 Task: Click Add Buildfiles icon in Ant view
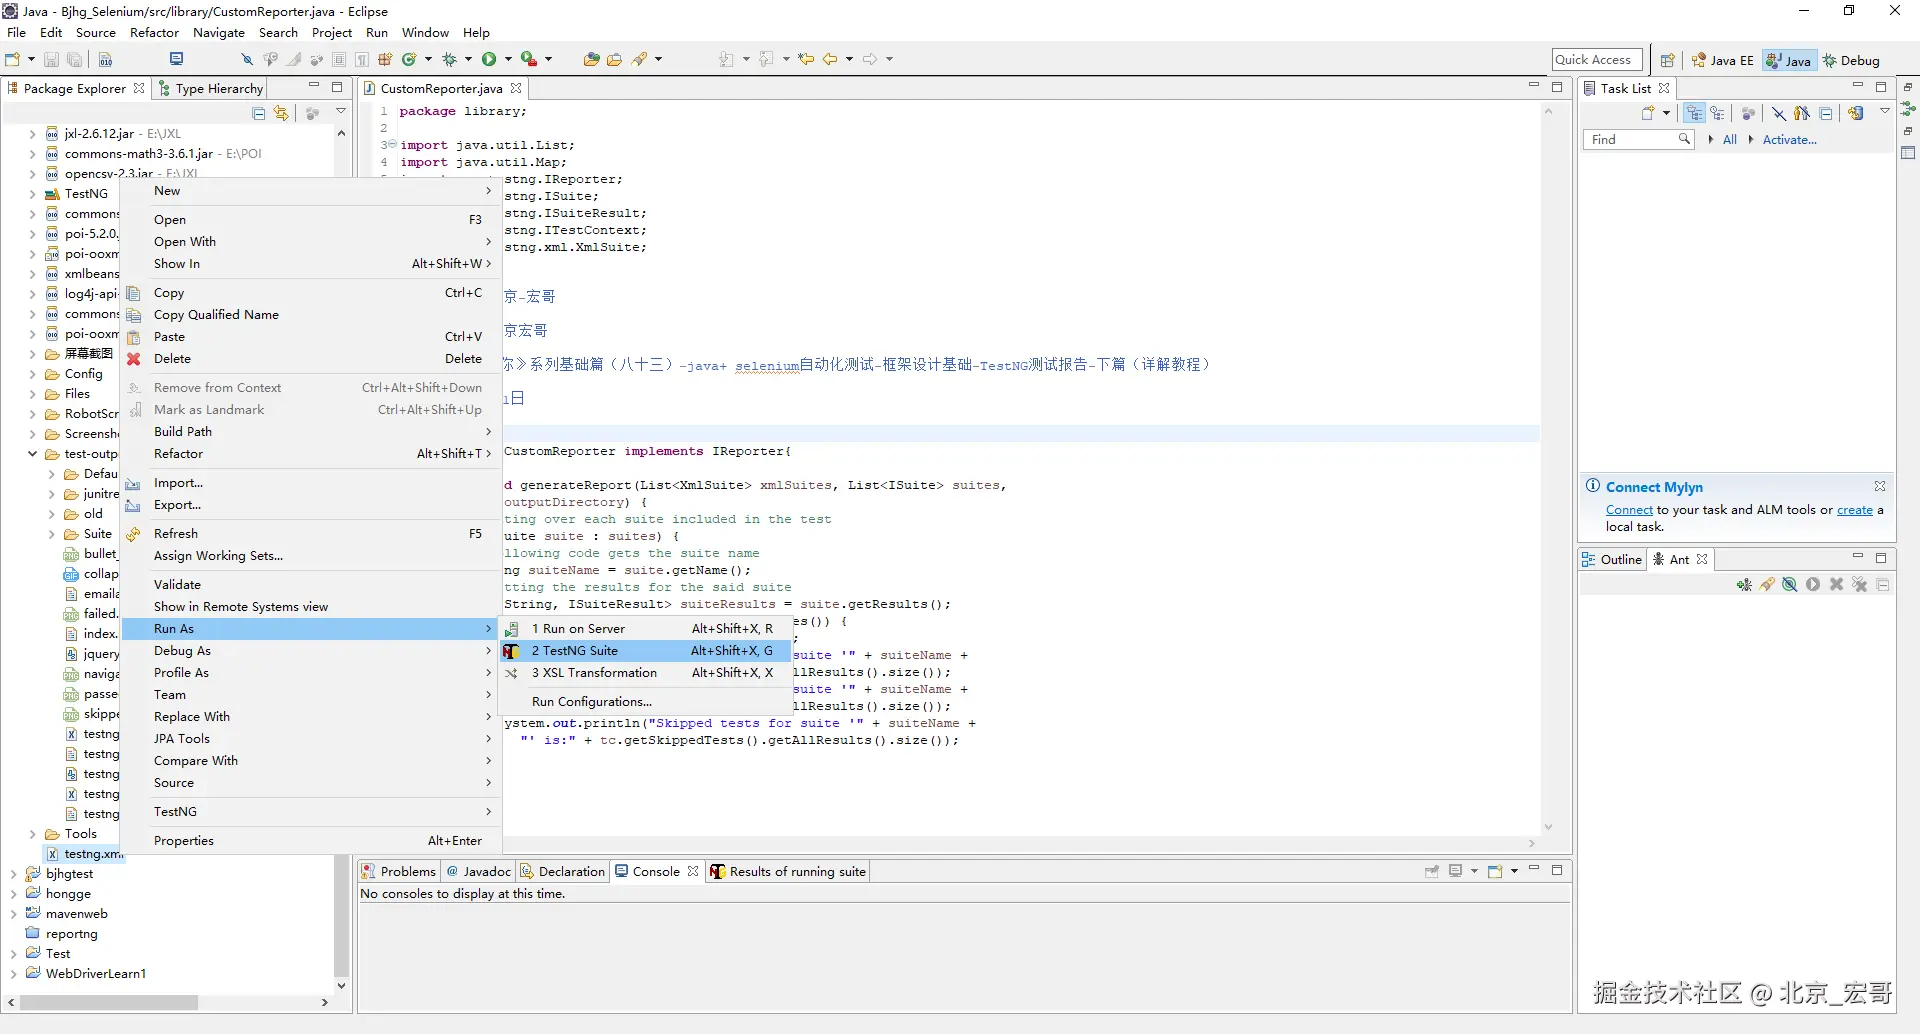(x=1744, y=585)
